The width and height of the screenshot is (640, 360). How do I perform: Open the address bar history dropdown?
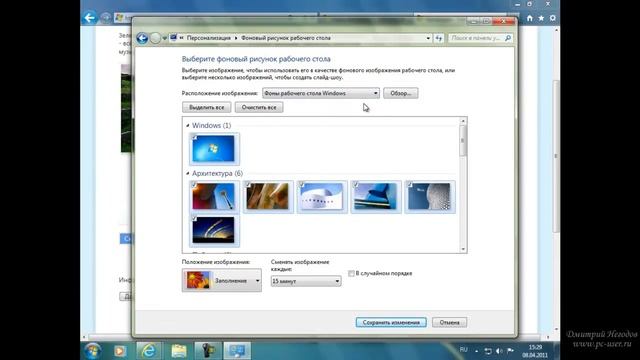coord(428,38)
